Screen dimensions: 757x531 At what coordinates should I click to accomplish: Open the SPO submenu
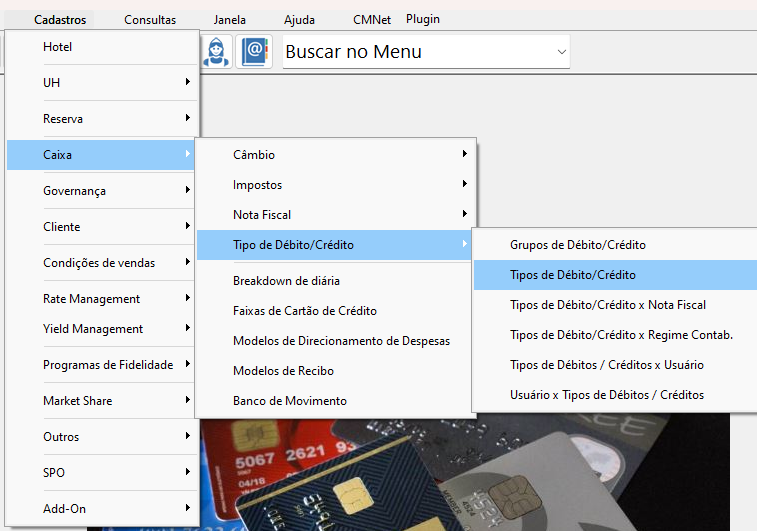point(102,473)
